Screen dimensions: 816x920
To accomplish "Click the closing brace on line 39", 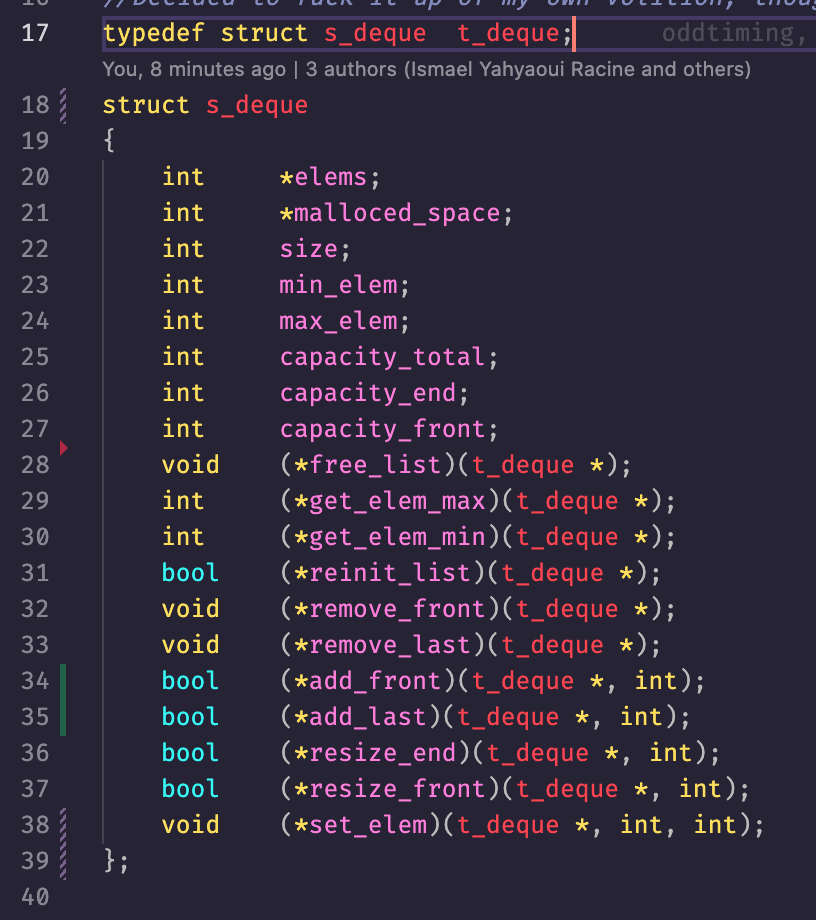I will click(x=109, y=861).
